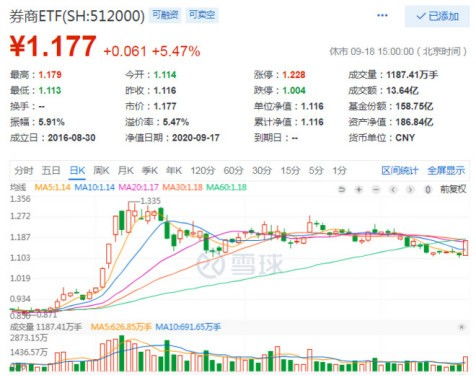Open 区间统计 range statistics
476x376 pixels.
coord(400,171)
